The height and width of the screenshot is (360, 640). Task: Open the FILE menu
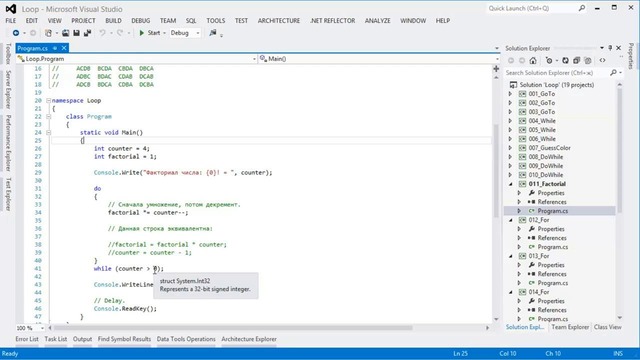tap(11, 20)
